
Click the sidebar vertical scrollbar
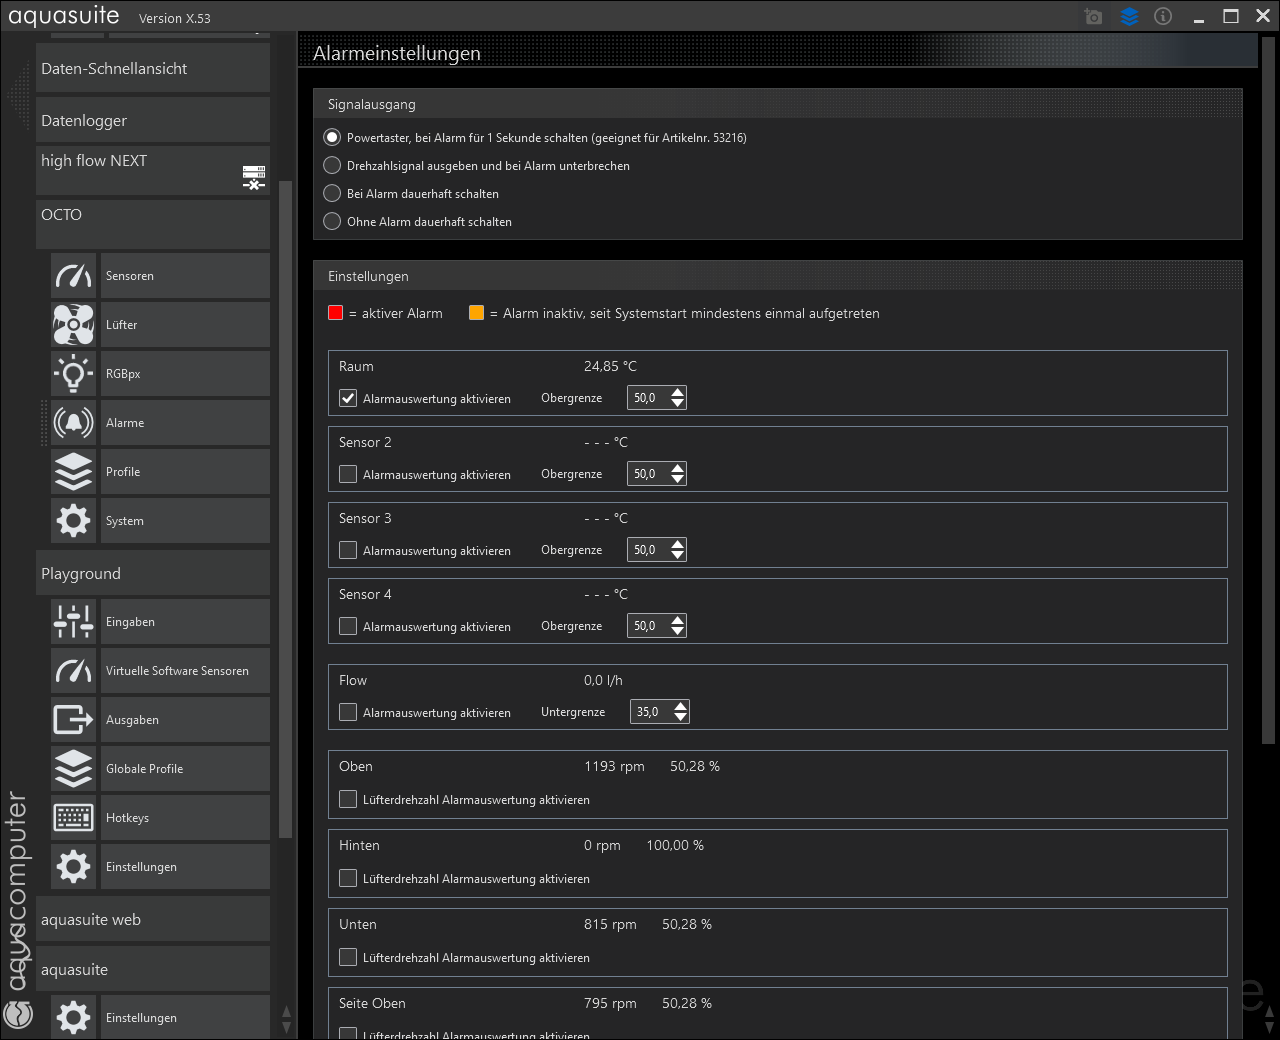(x=286, y=508)
